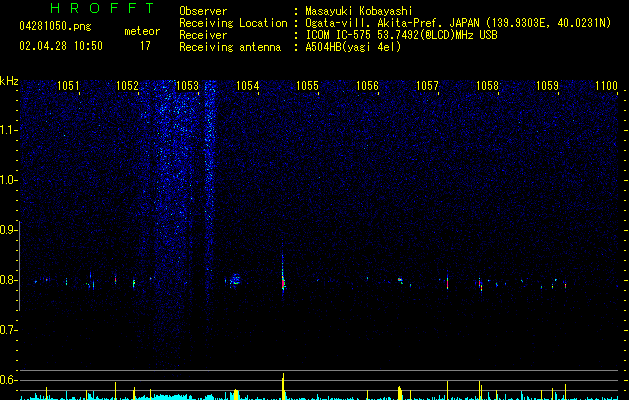Screen dimensions: 629x400
Task: Click the Receiving antenna field label
Action: coord(230,47)
